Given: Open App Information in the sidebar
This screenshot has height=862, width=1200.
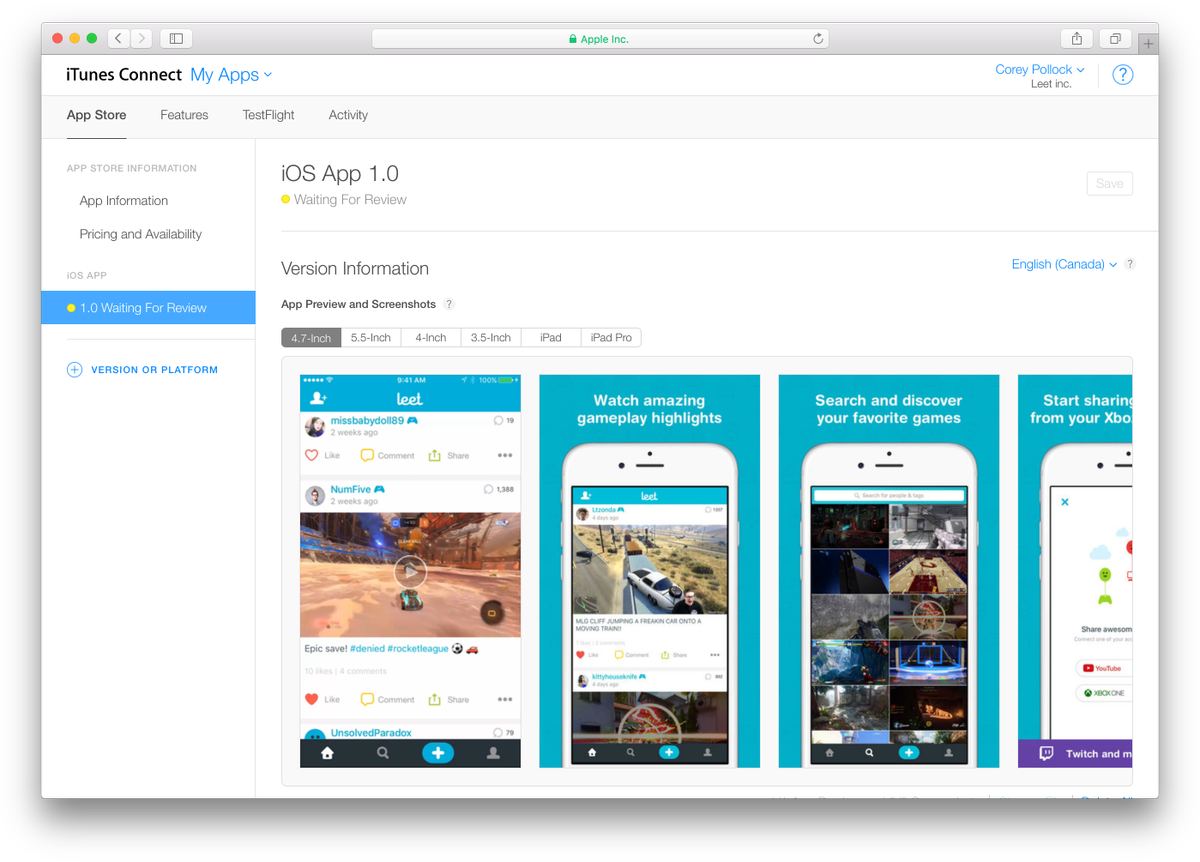Looking at the screenshot, I should click(124, 201).
